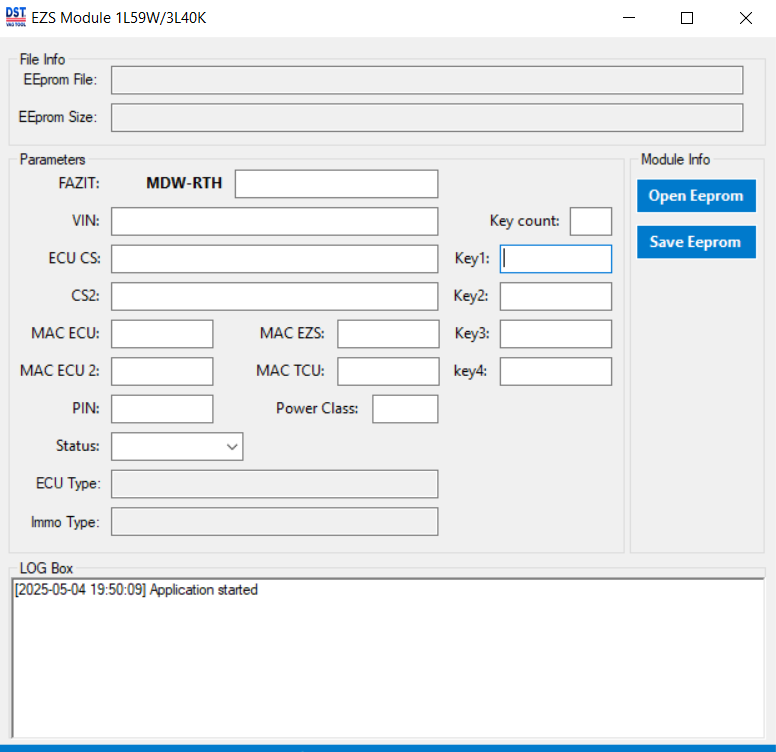Click the MAC ECU input field
776x752 pixels.
[x=162, y=334]
